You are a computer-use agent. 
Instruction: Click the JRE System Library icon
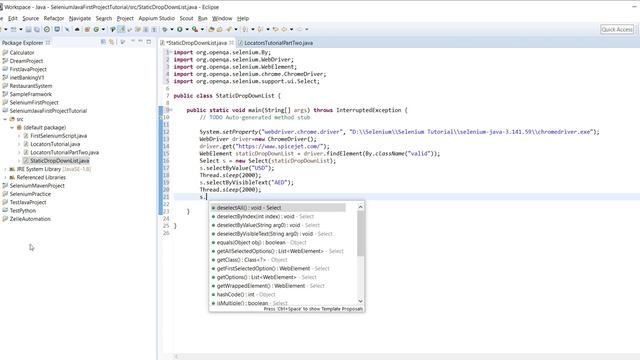[12, 169]
